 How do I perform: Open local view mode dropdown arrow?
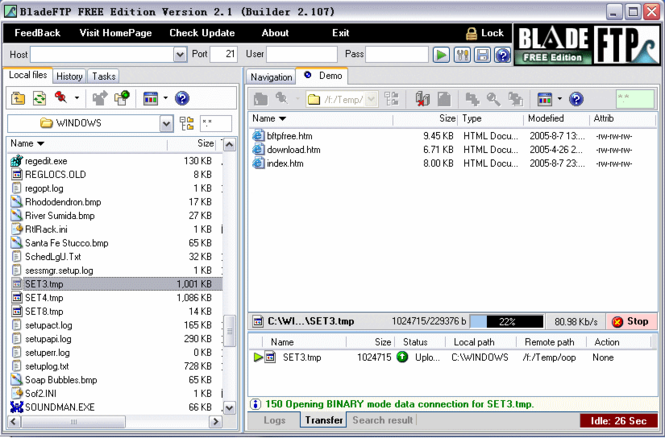pos(166,98)
